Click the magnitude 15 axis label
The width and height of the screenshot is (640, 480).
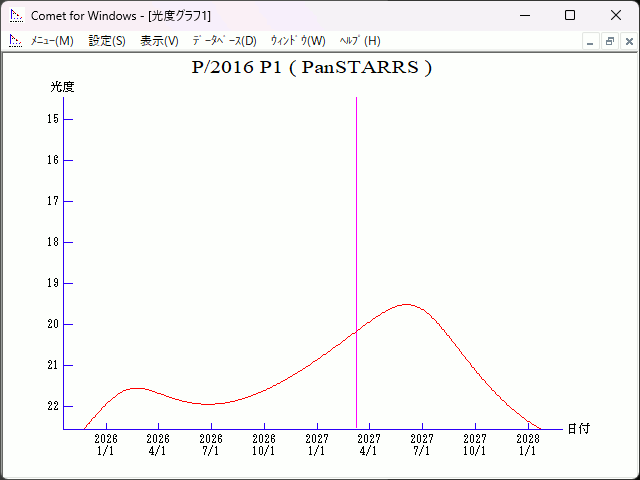tap(53, 119)
